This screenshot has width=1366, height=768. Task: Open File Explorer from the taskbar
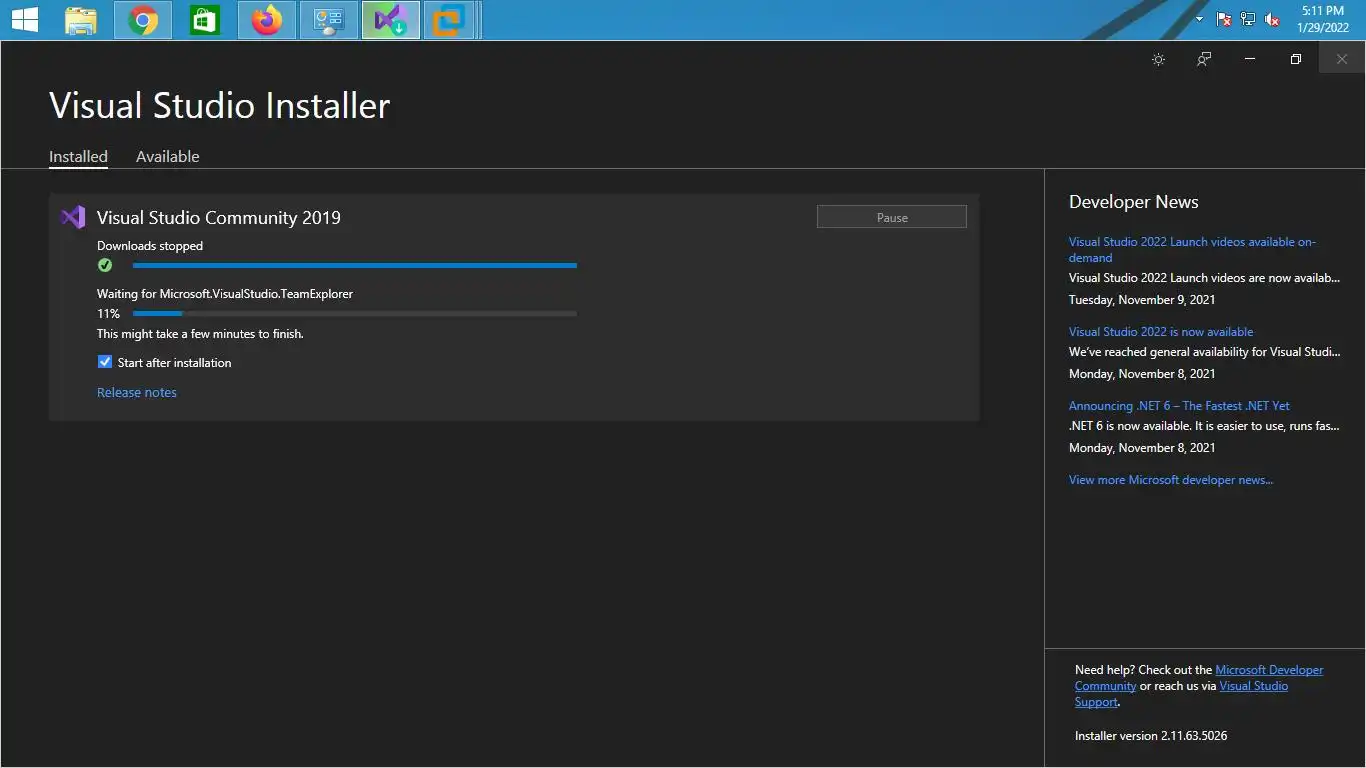81,20
